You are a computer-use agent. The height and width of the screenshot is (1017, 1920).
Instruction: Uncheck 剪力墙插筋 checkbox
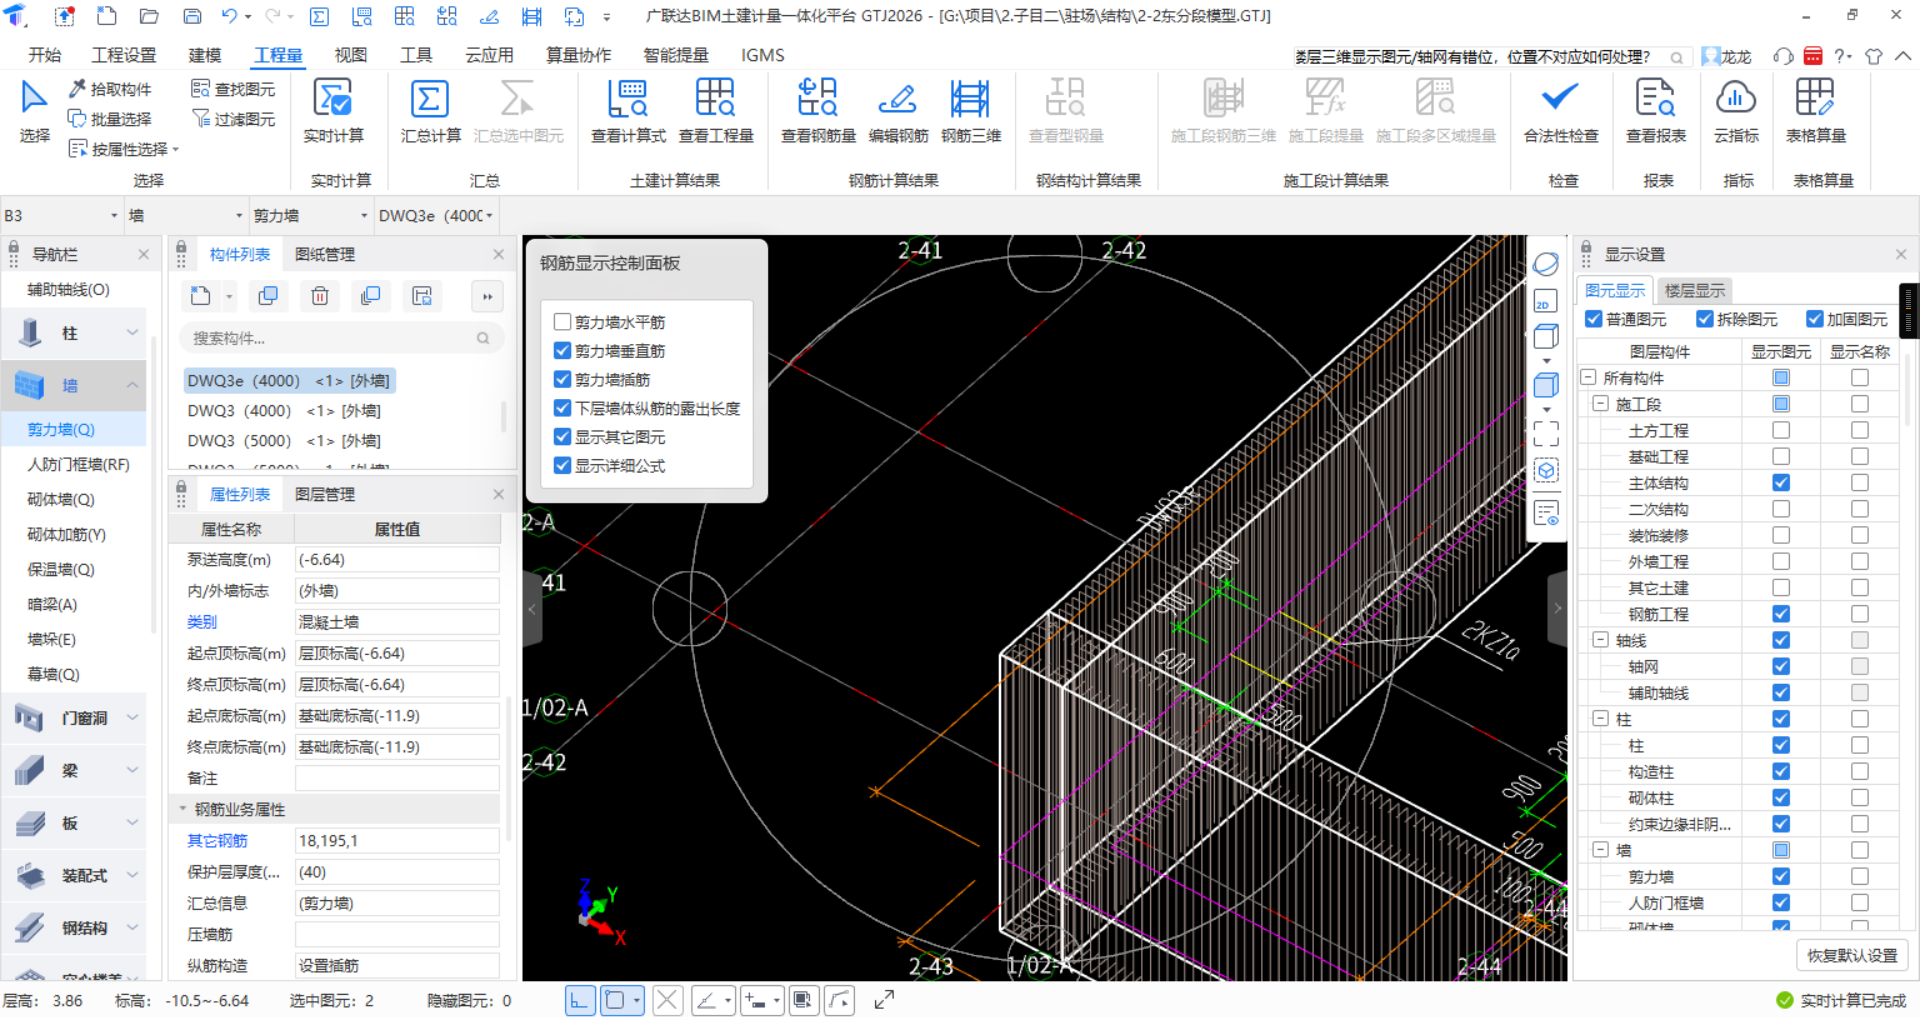click(562, 380)
